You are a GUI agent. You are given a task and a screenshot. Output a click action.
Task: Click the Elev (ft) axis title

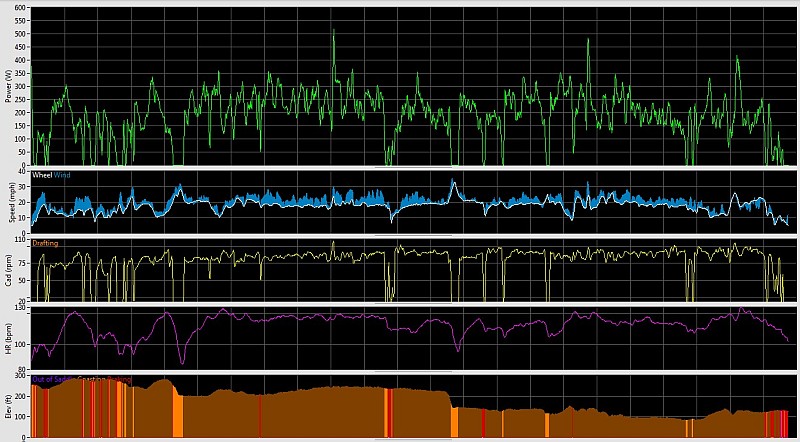point(8,407)
